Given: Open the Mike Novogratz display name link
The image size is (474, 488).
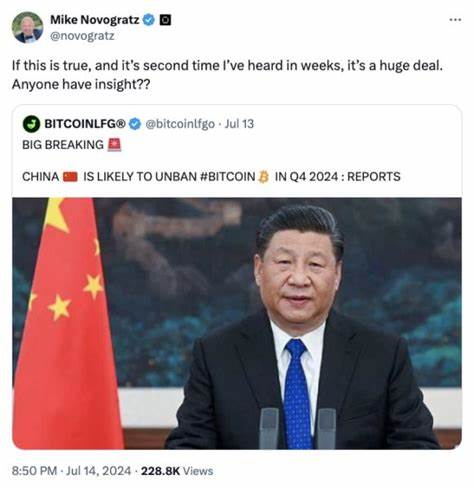Looking at the screenshot, I should point(95,20).
